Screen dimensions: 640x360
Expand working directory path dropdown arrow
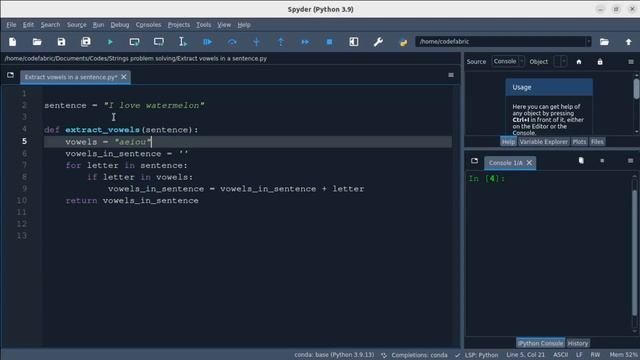(x=588, y=42)
